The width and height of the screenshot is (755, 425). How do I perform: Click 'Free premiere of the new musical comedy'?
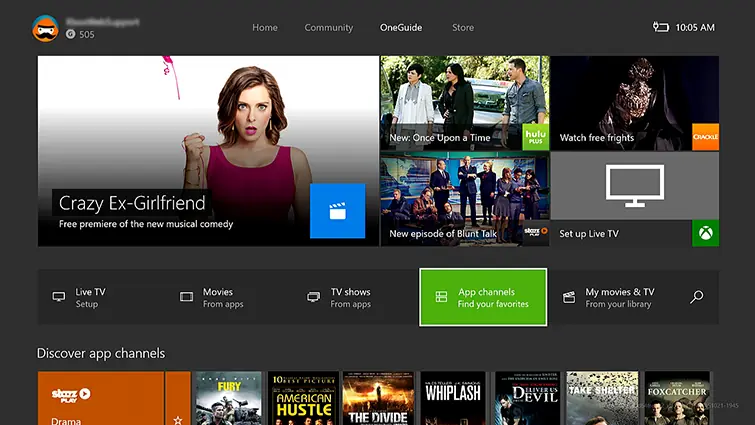[146, 224]
